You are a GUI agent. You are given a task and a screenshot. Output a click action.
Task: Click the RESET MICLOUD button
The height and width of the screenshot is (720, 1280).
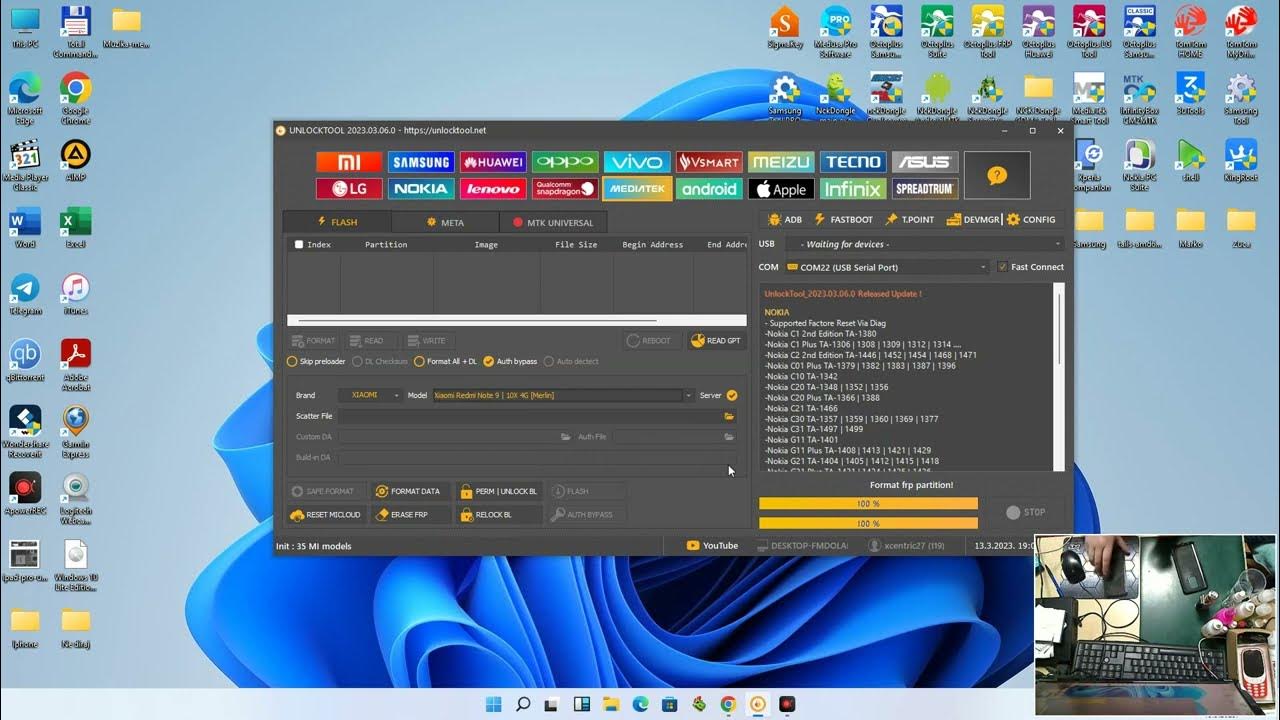coord(324,514)
